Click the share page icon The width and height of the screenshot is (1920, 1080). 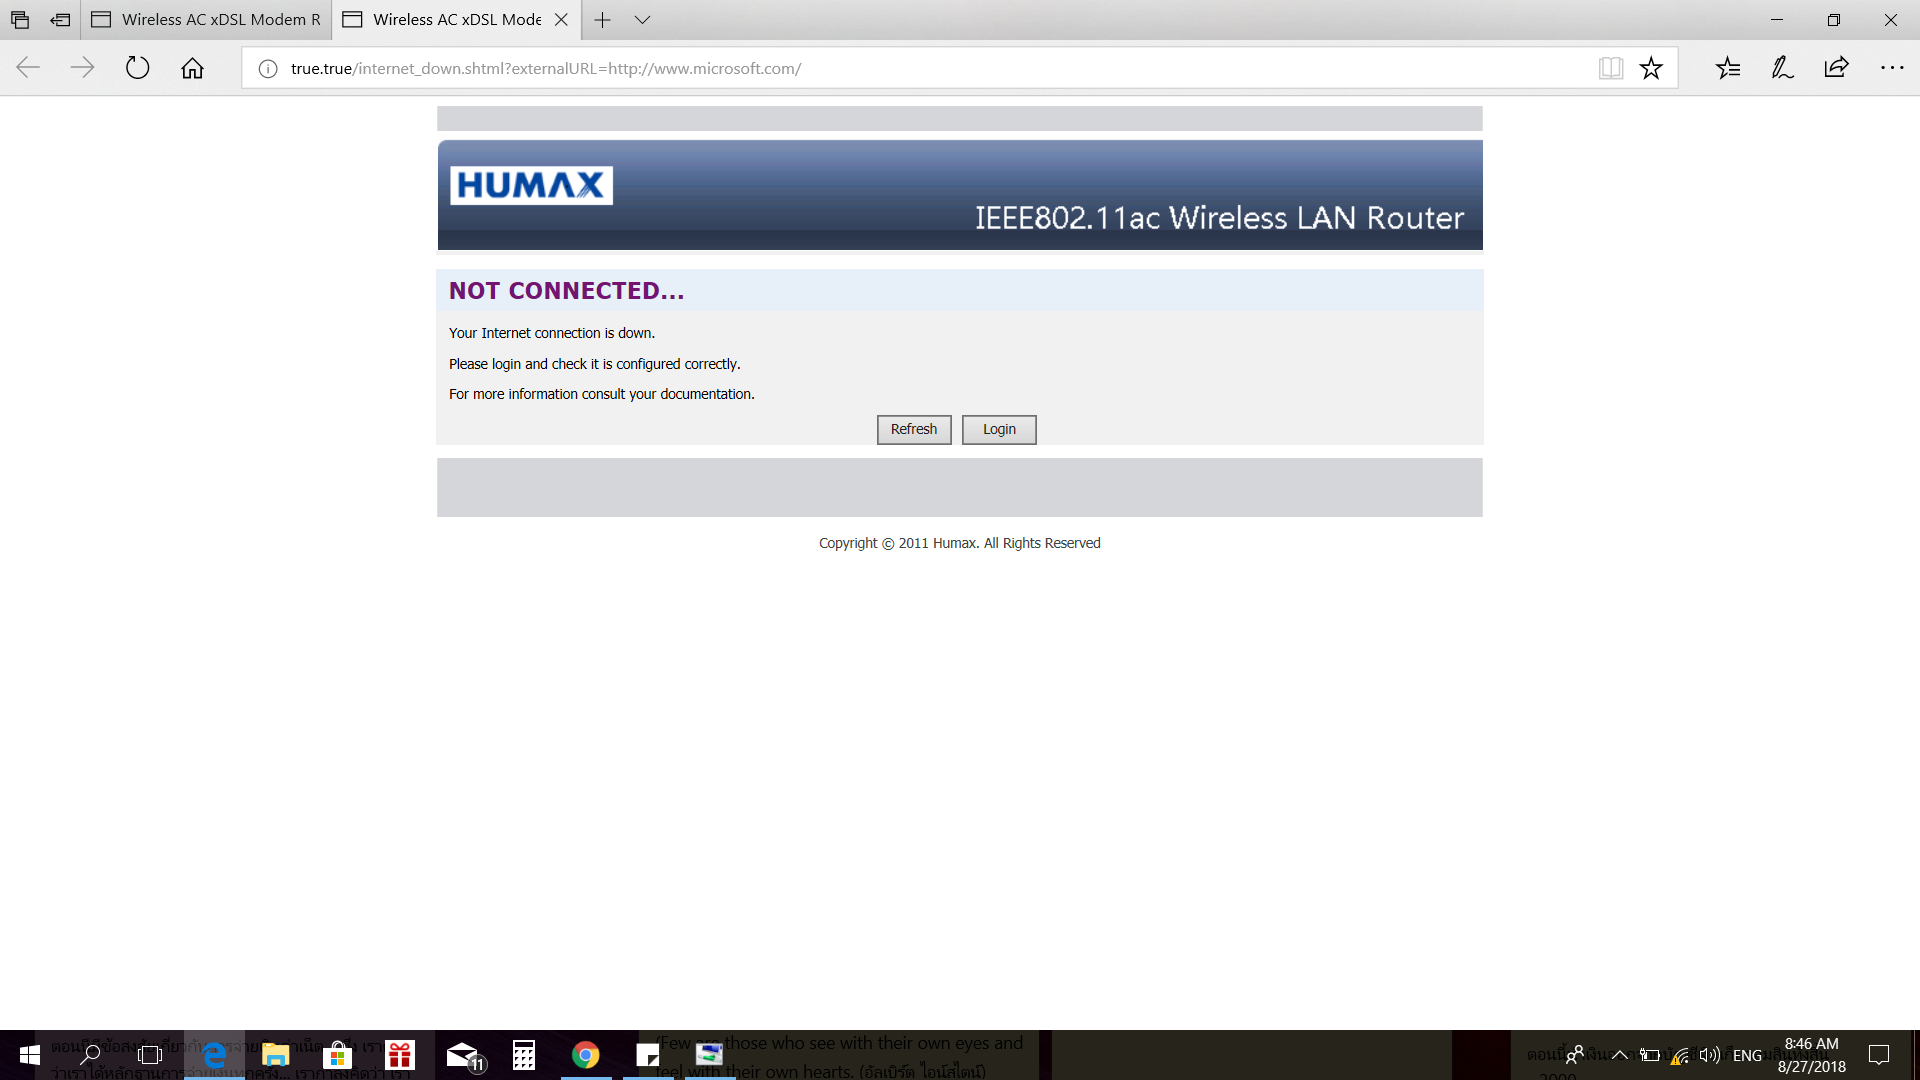[1836, 68]
